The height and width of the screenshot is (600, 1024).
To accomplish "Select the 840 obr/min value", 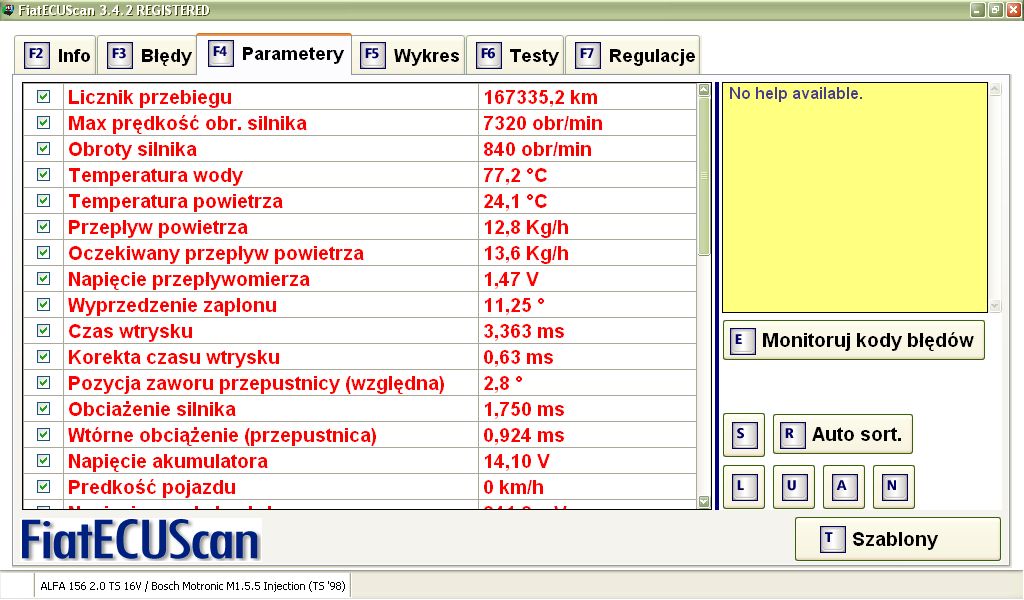I will 537,150.
